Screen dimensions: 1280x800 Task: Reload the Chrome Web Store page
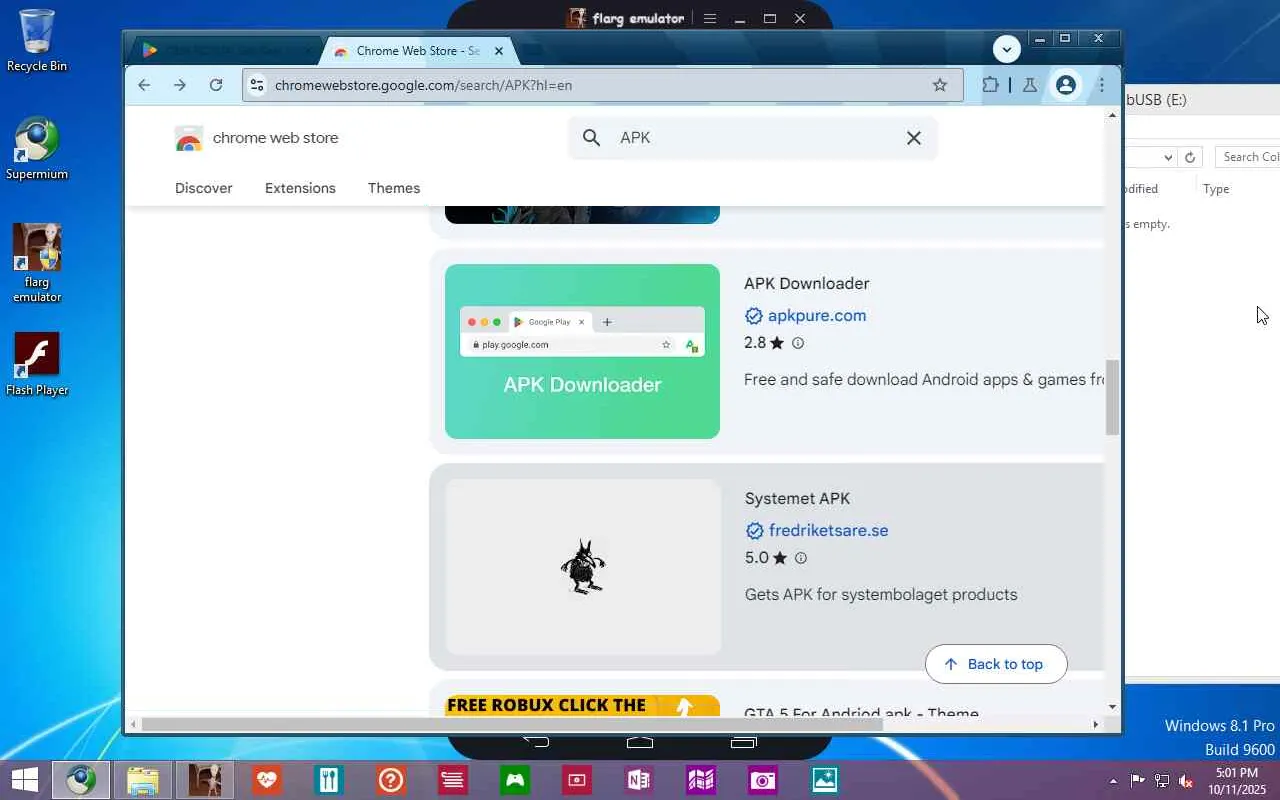coord(216,85)
